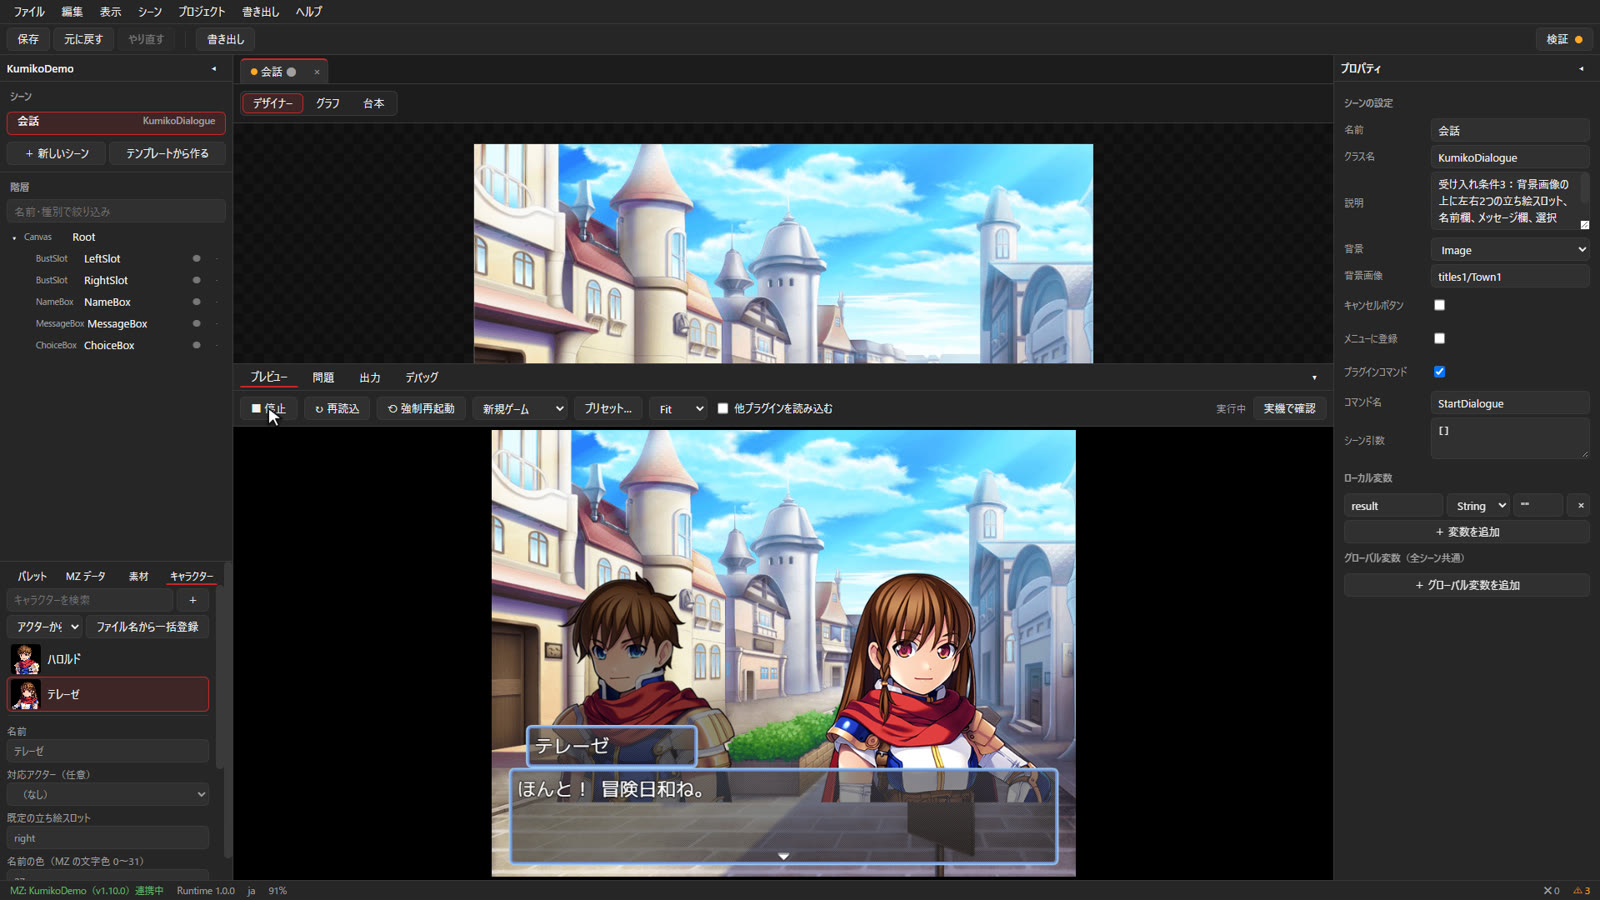Toggle visibility dot of RightSlot
The image size is (1600, 900).
click(196, 280)
